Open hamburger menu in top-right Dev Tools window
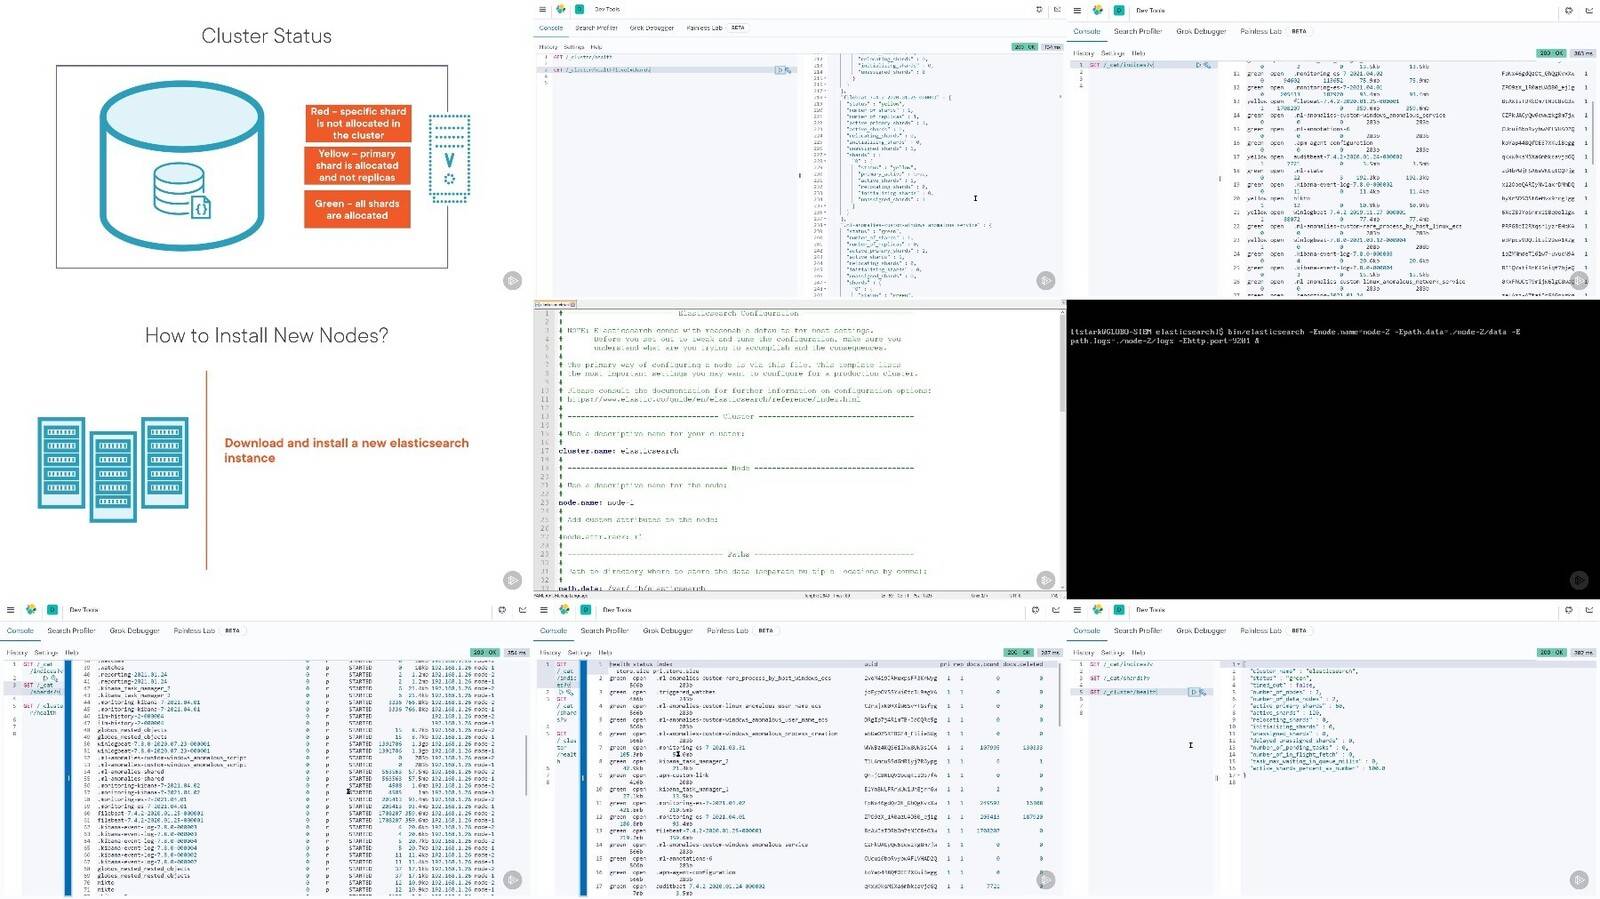 (x=1076, y=10)
